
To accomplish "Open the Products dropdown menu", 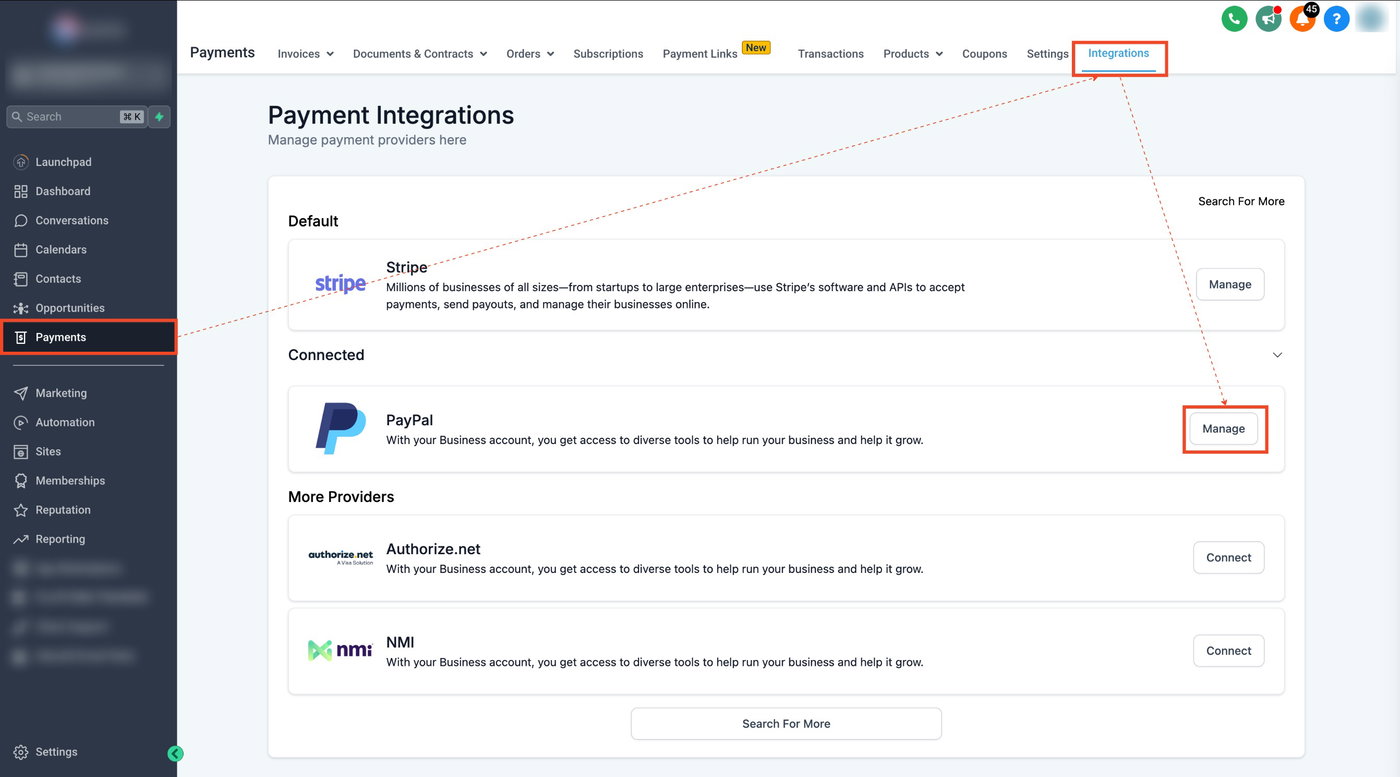I will click(x=912, y=54).
